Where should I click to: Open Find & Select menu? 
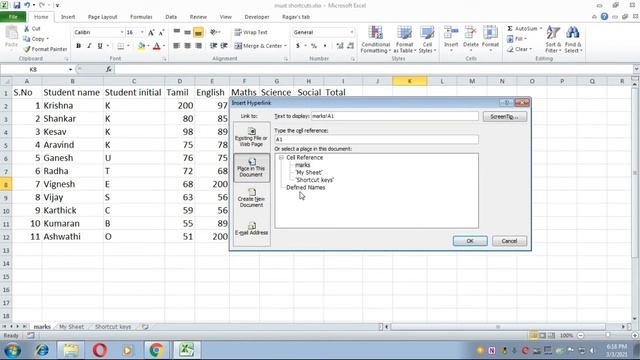[573, 39]
